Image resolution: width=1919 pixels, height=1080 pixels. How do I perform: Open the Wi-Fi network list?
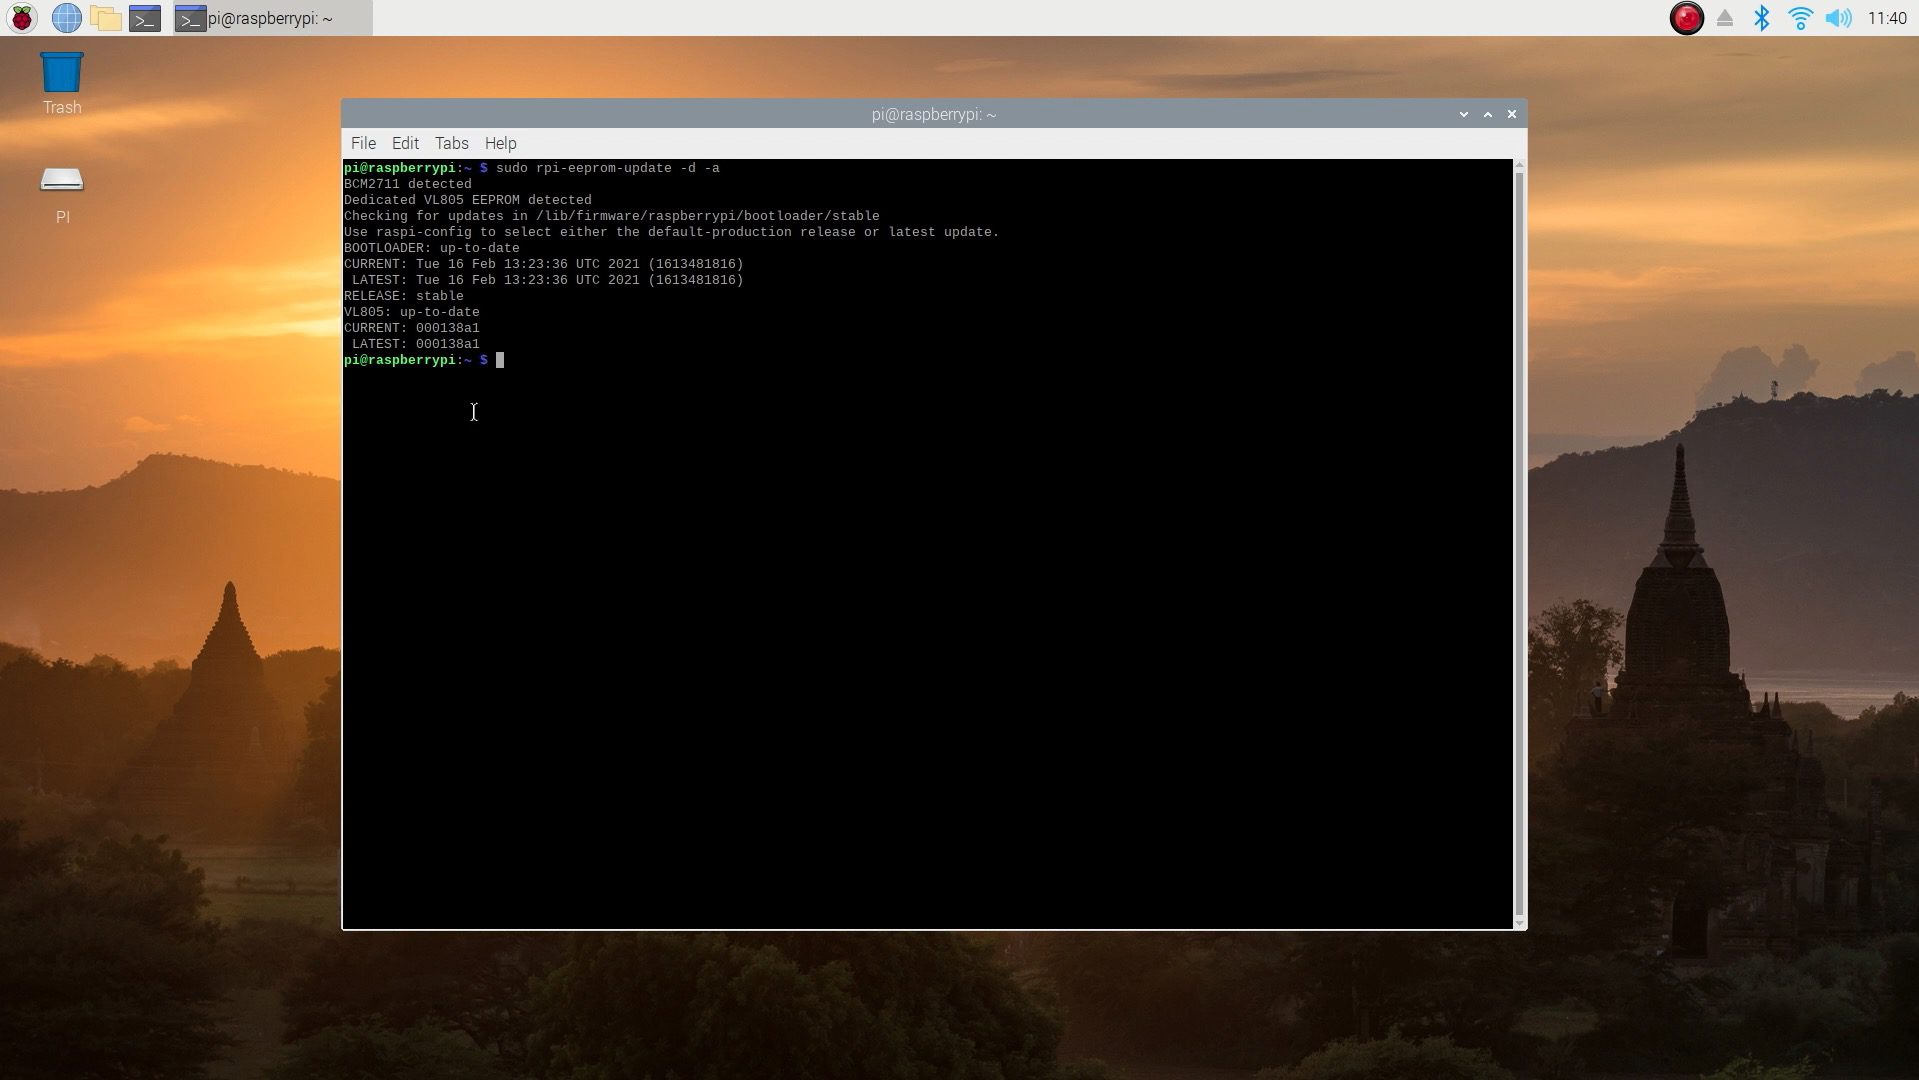pyautogui.click(x=1800, y=18)
